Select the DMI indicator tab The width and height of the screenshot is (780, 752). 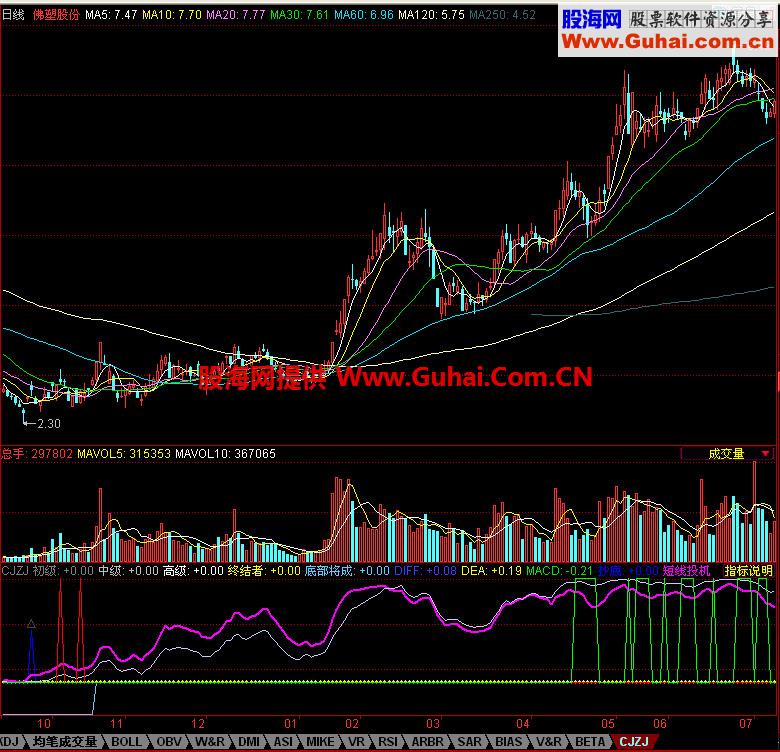249,742
